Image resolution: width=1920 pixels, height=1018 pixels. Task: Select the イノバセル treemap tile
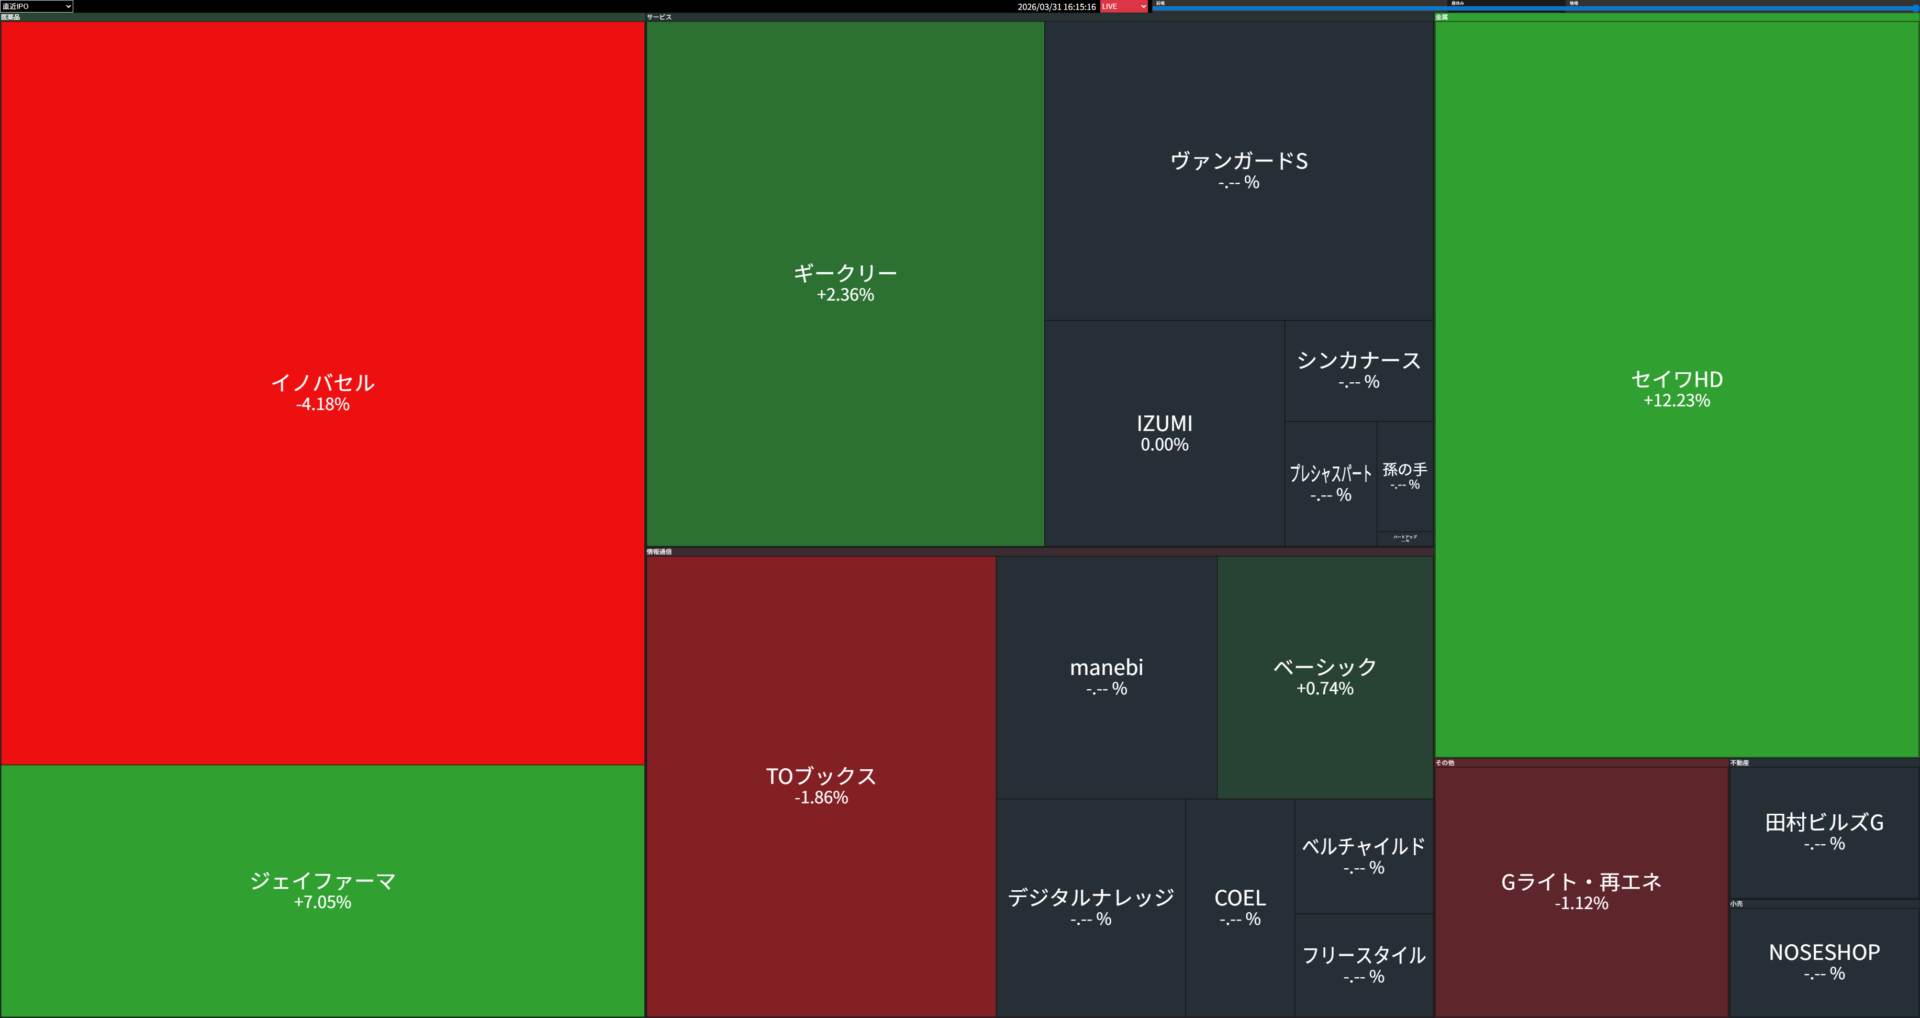[322, 392]
